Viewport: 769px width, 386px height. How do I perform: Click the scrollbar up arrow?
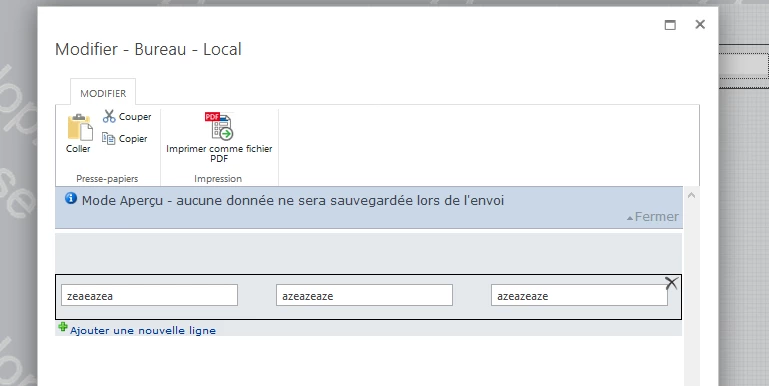click(x=692, y=195)
